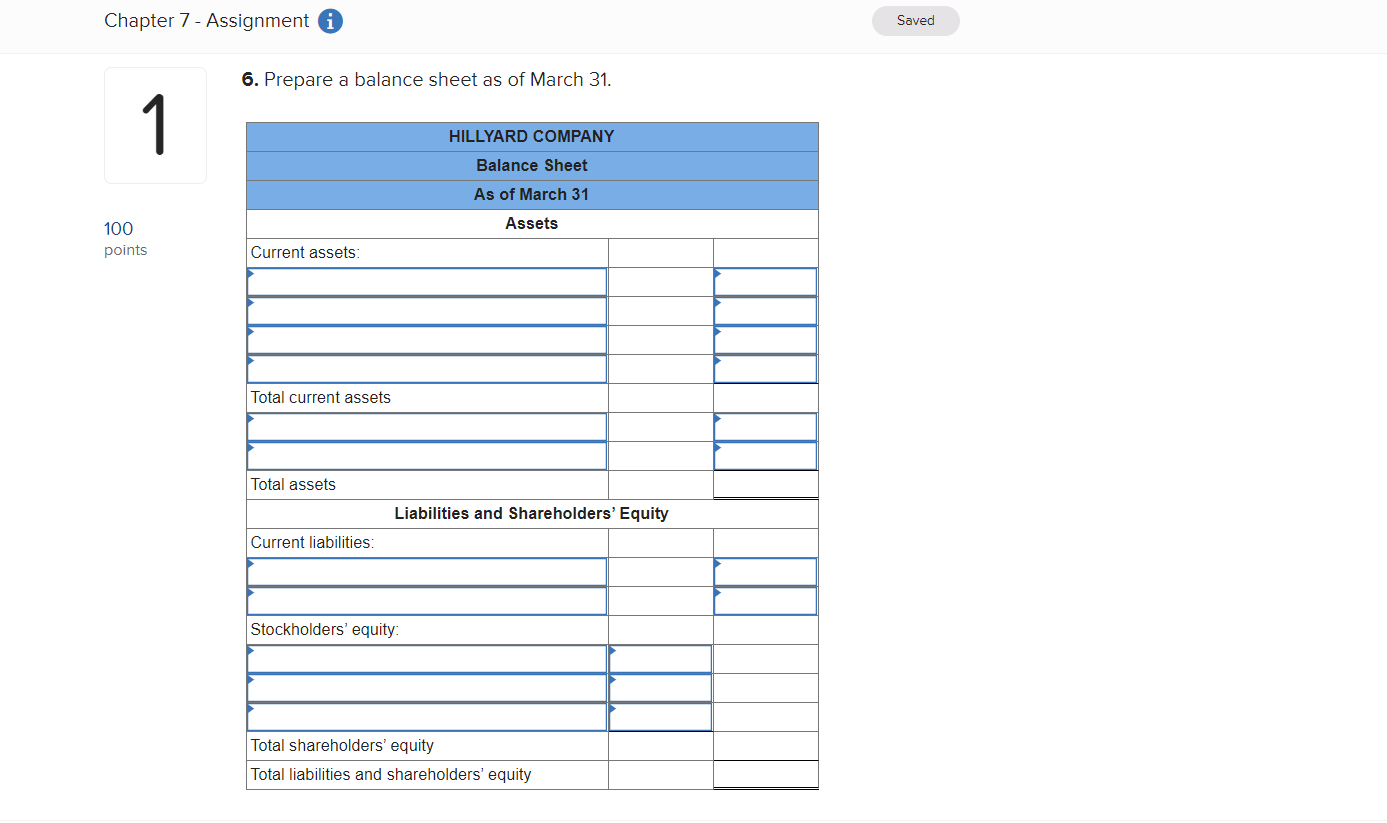Screen dimensions: 1387x823
Task: Open the second Stockholders' equity account dropdown
Action: [427, 687]
